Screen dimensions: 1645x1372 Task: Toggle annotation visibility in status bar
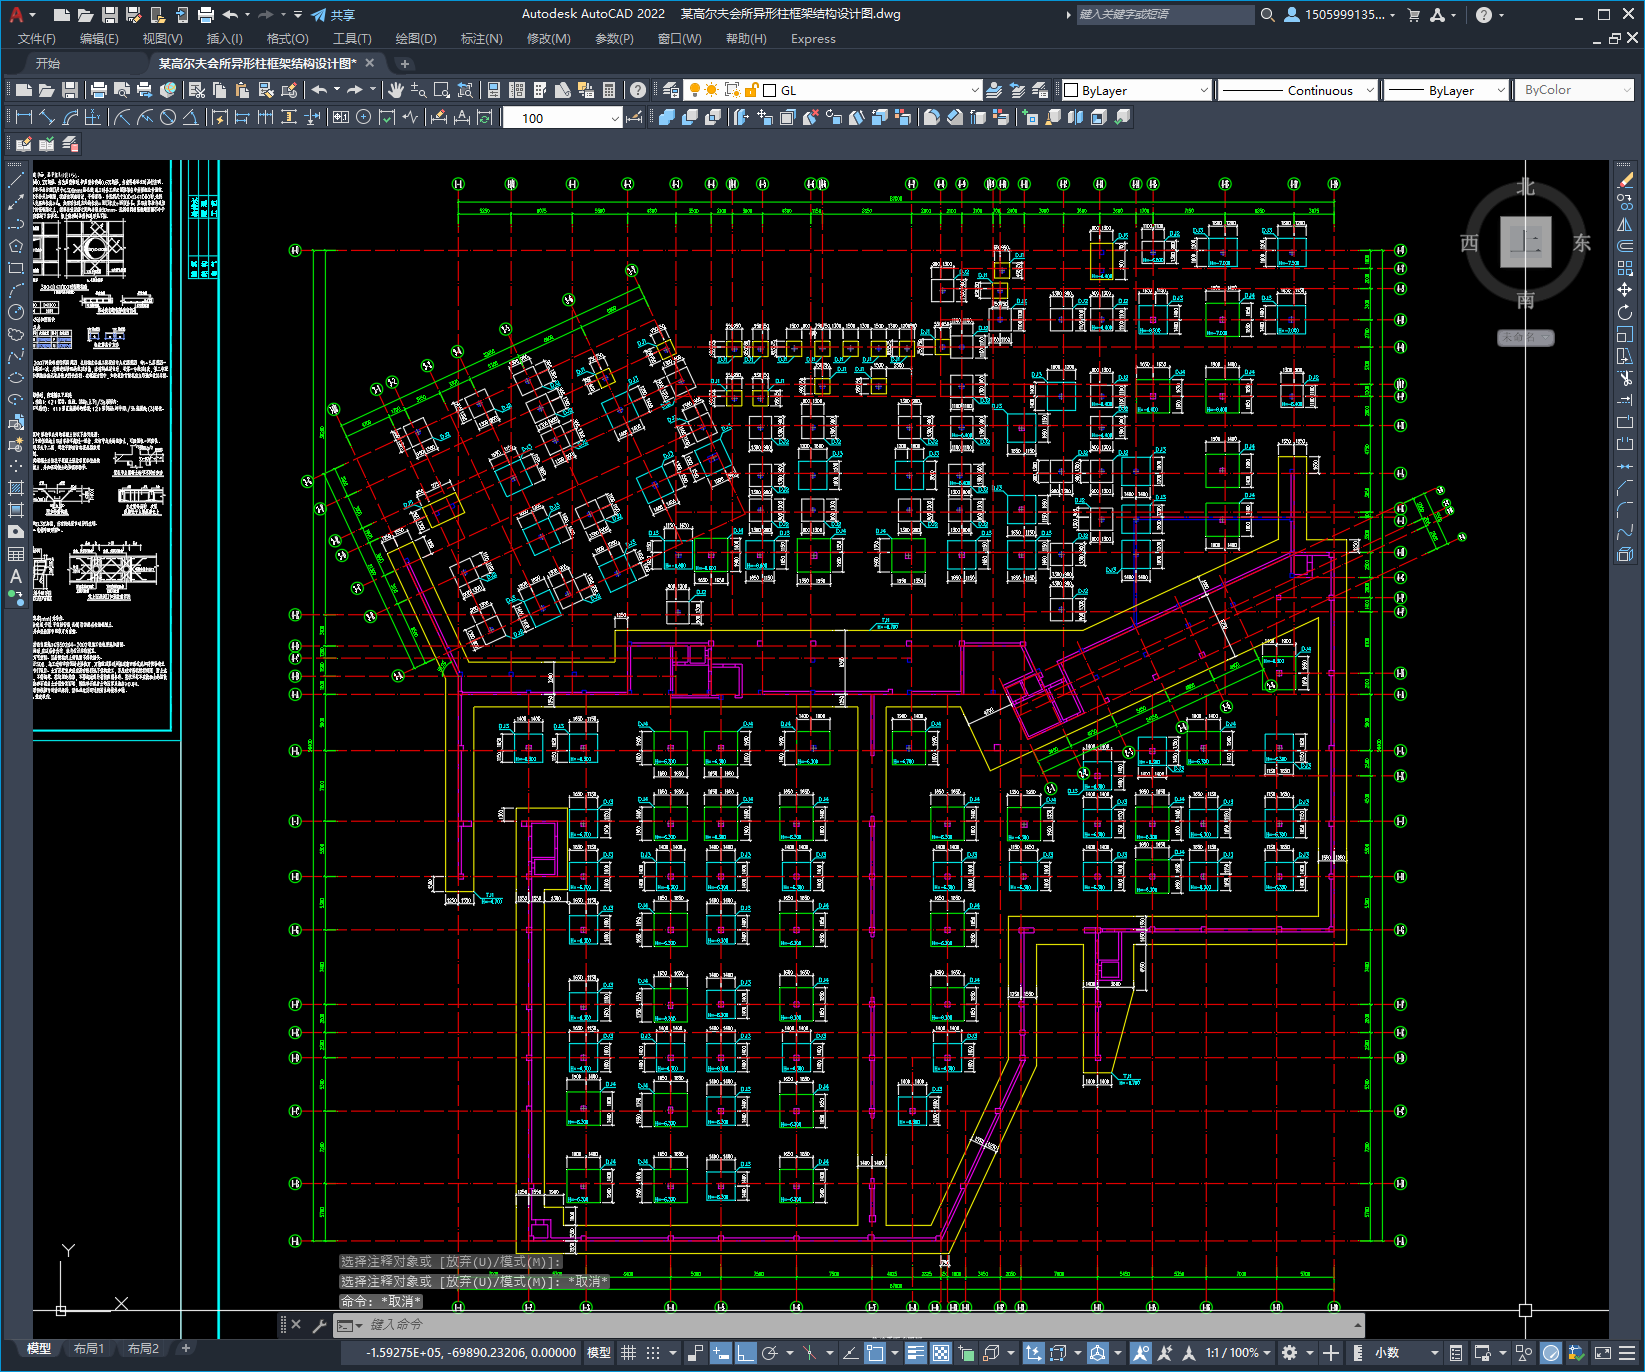pos(1141,1352)
